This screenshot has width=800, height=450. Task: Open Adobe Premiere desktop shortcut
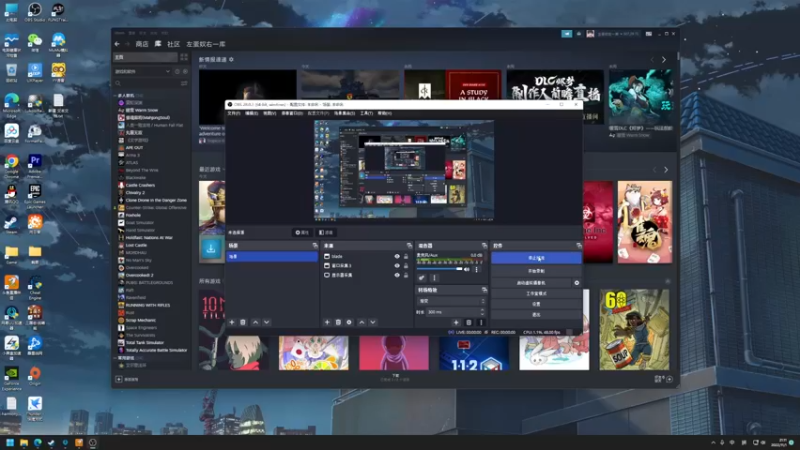(35, 165)
